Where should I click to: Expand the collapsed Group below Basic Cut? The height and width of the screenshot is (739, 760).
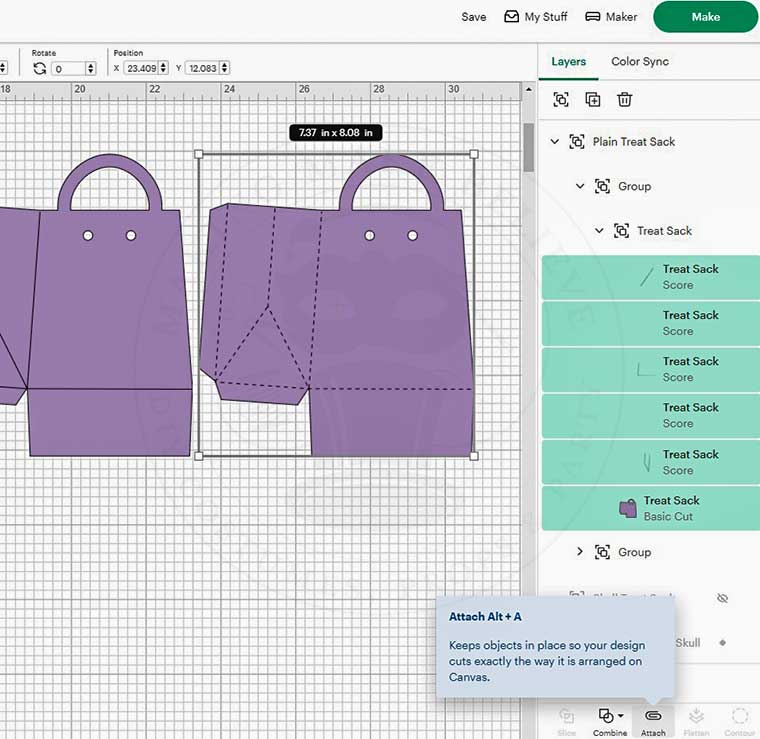pos(579,552)
